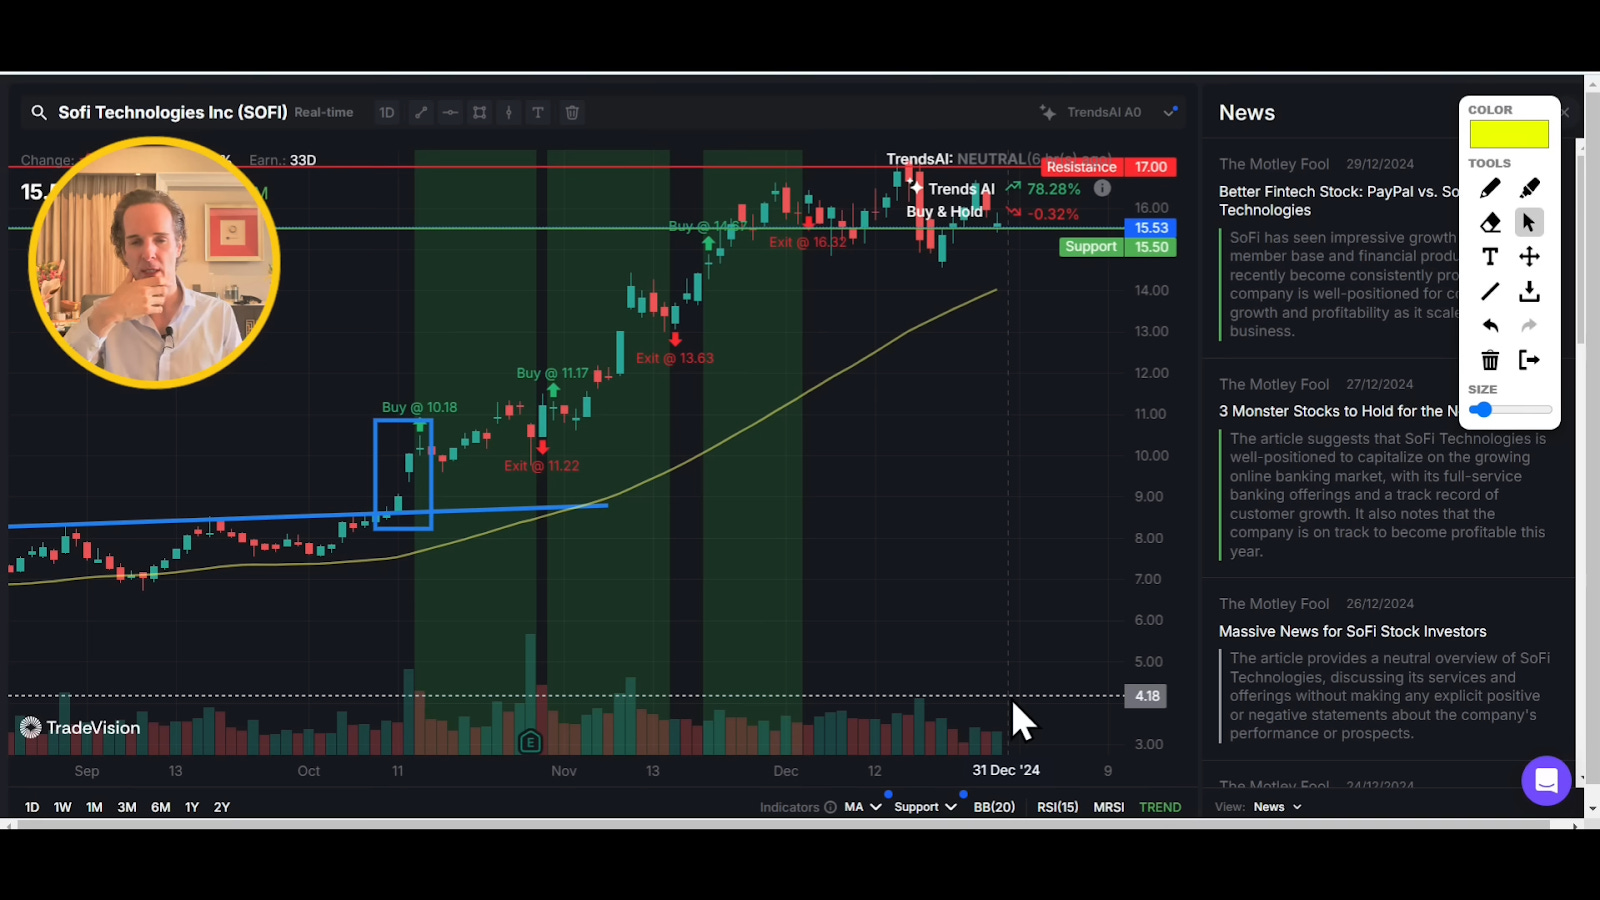Click The Motley Fool source dated 27/12/2024
1600x900 pixels.
tap(1274, 384)
